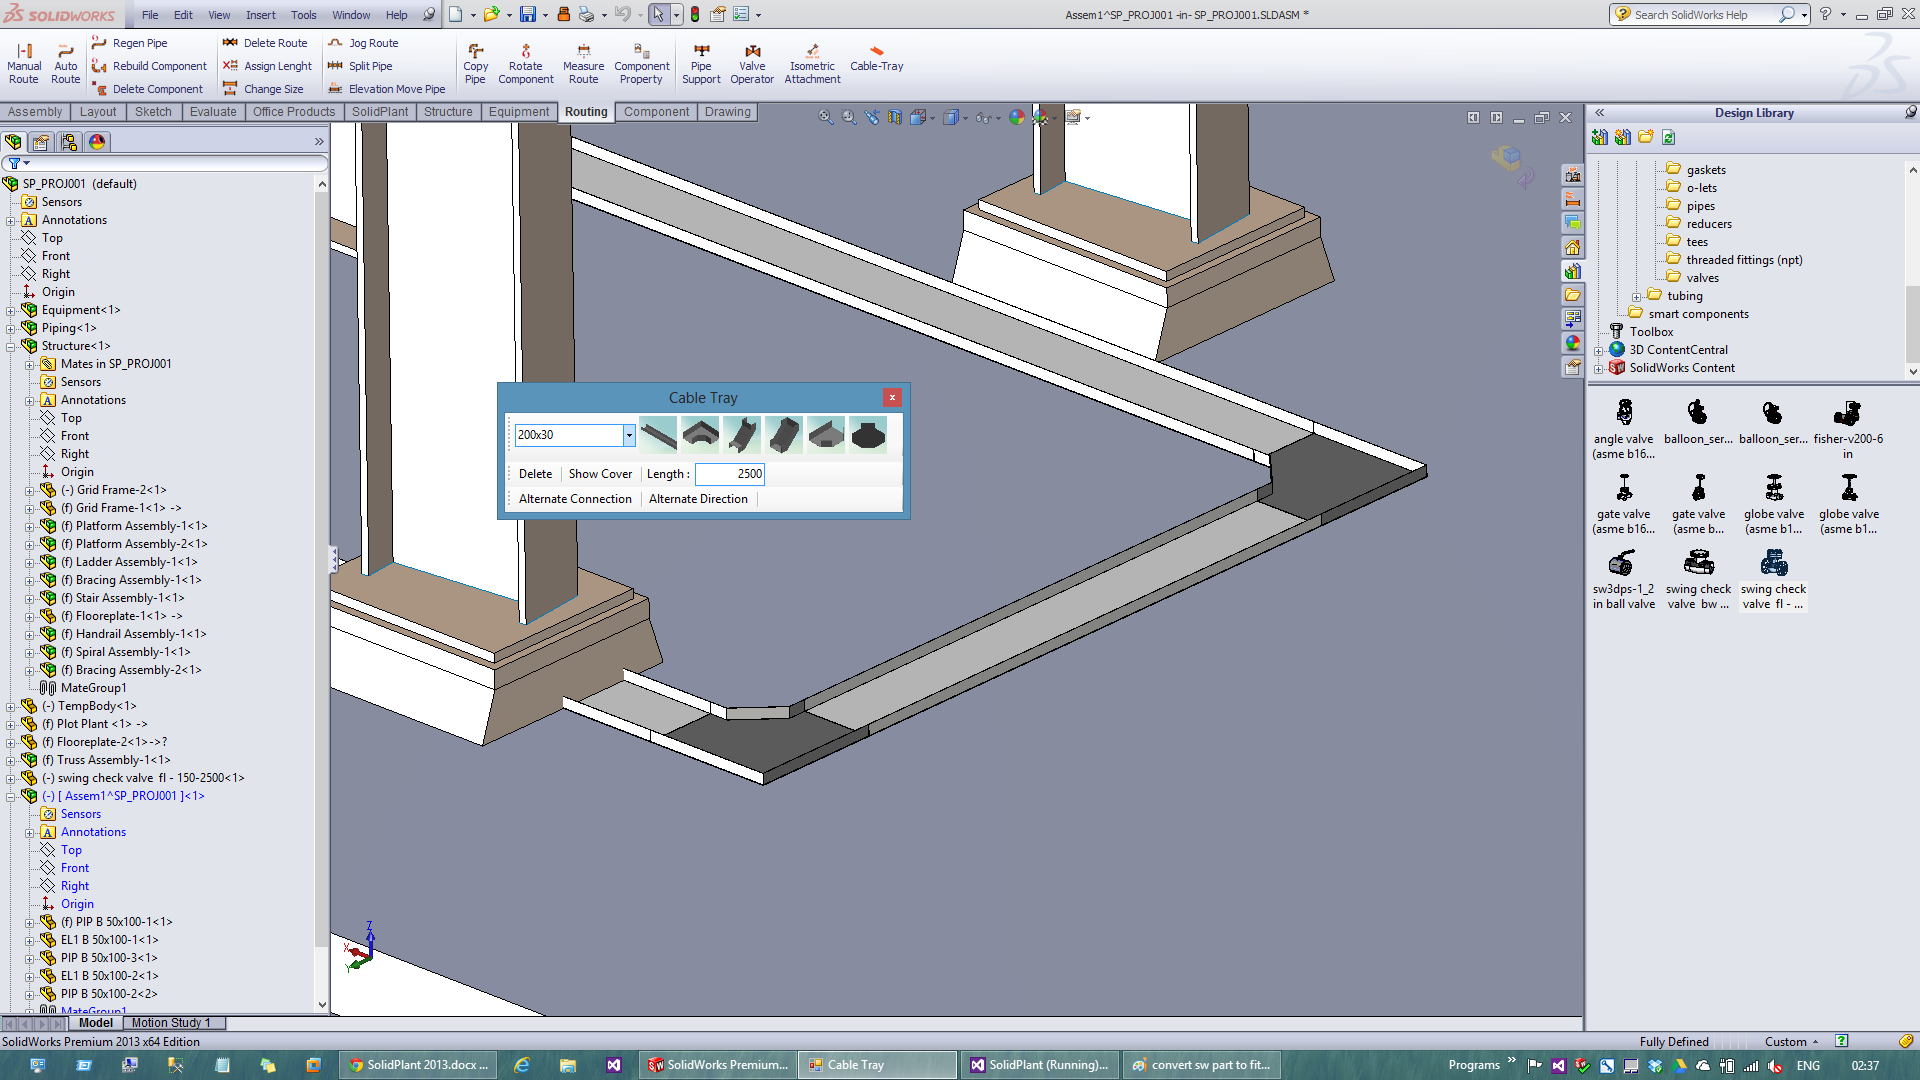Collapse the Design Library task pane
Viewport: 1920px width, 1080px height.
1599,113
